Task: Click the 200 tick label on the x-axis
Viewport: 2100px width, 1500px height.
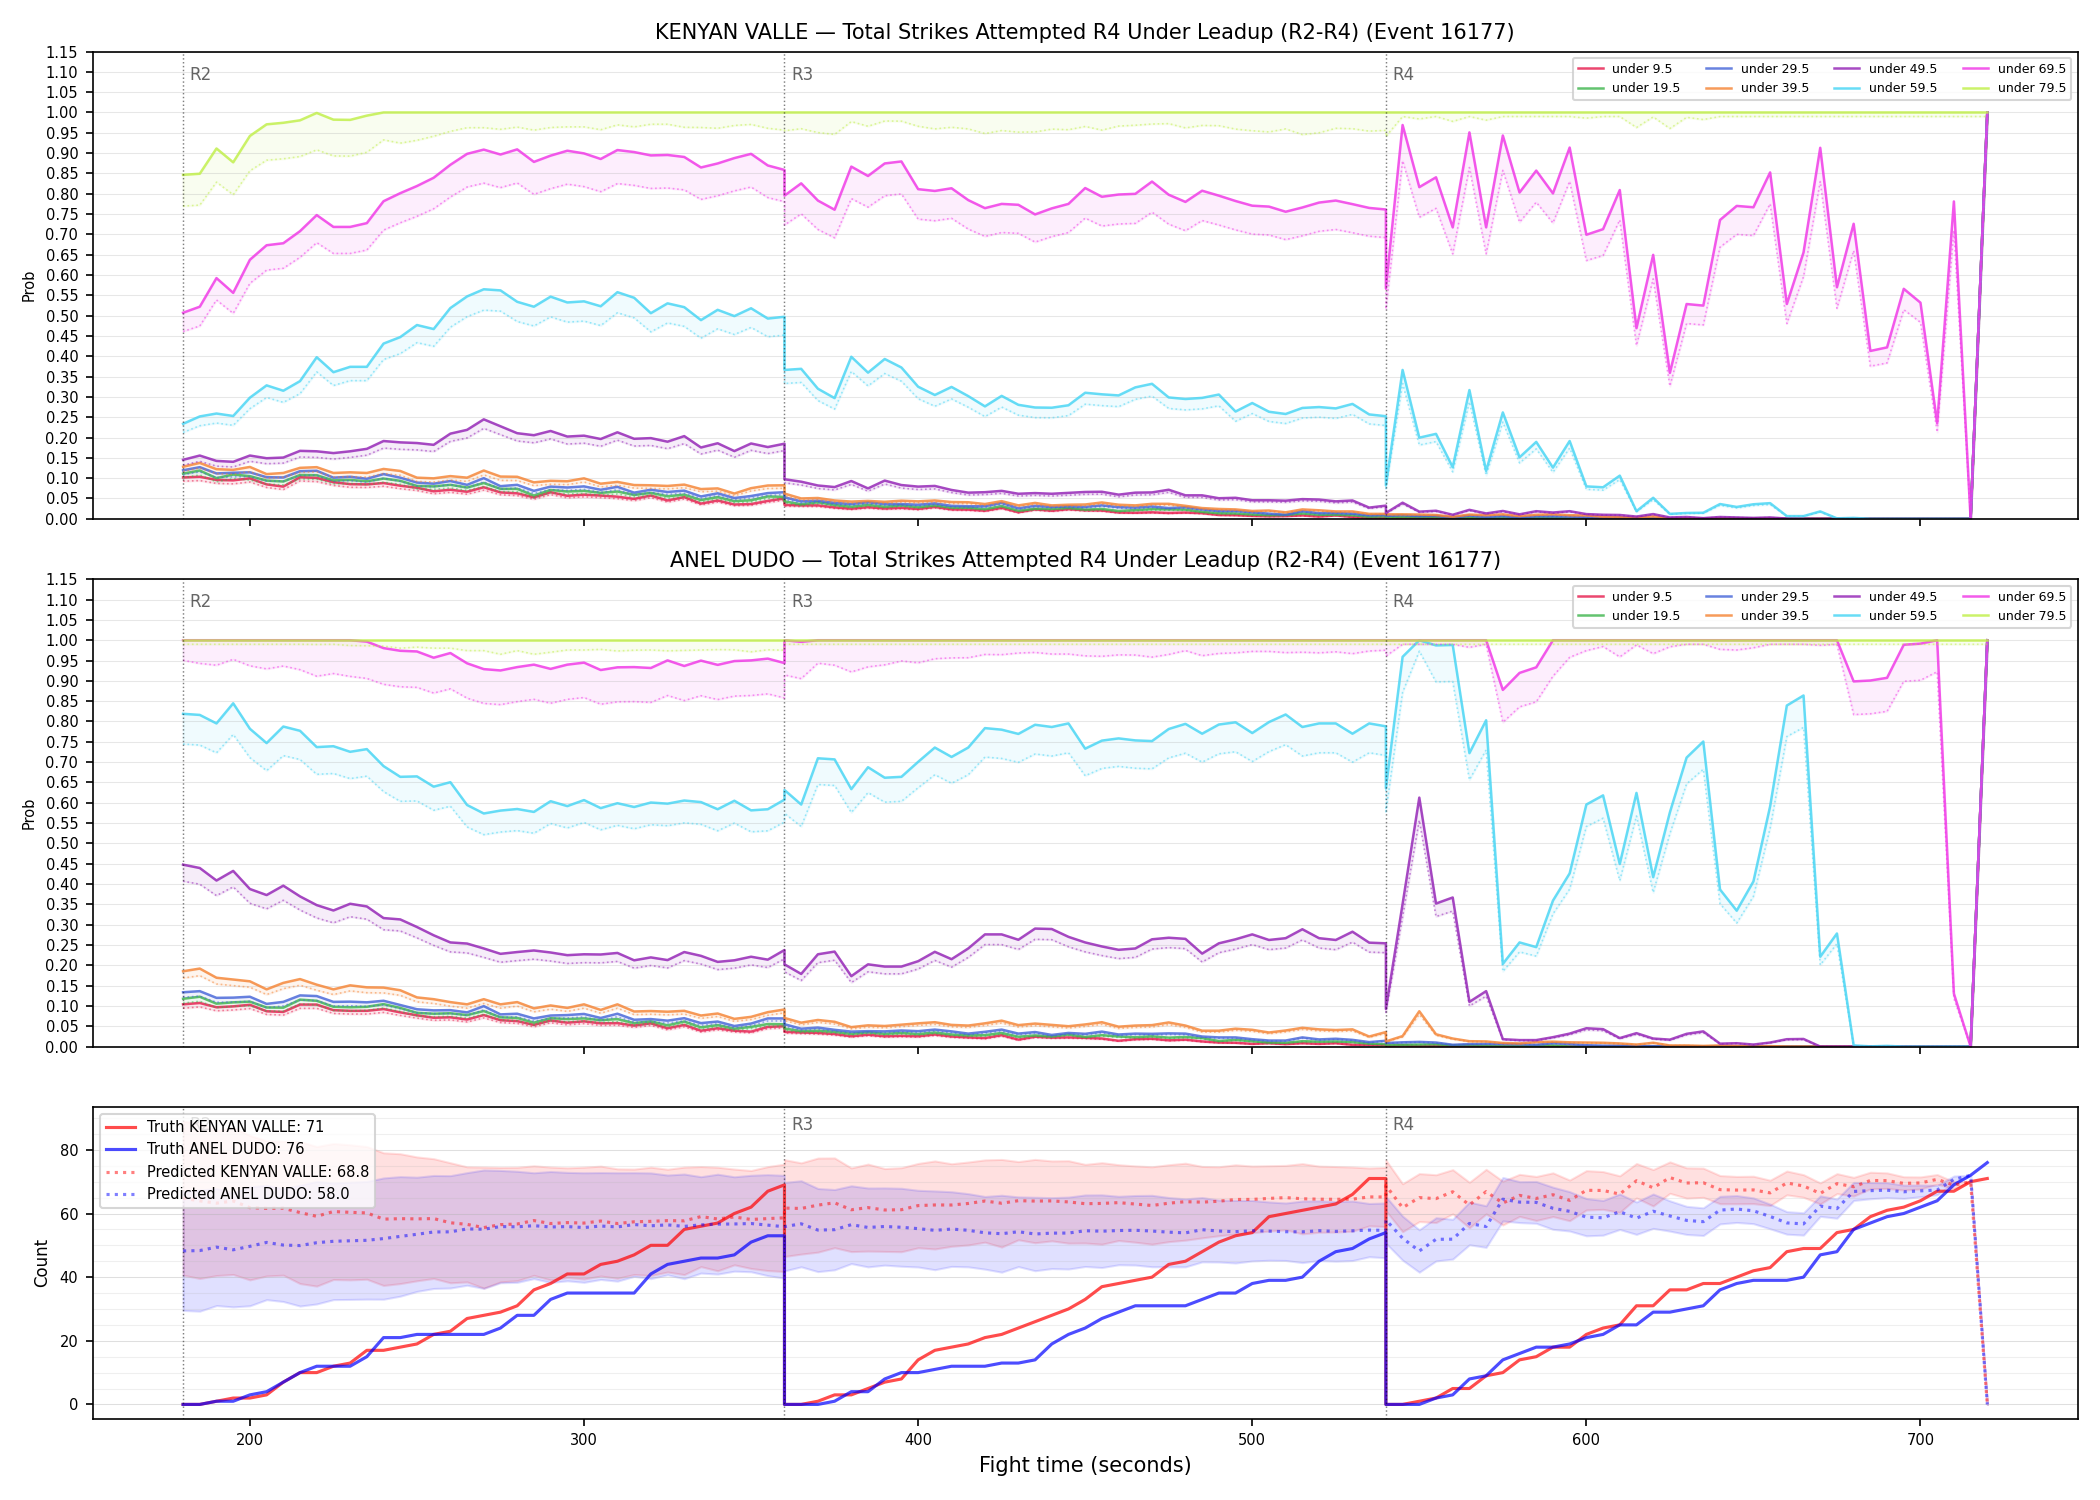Action: tap(249, 1439)
